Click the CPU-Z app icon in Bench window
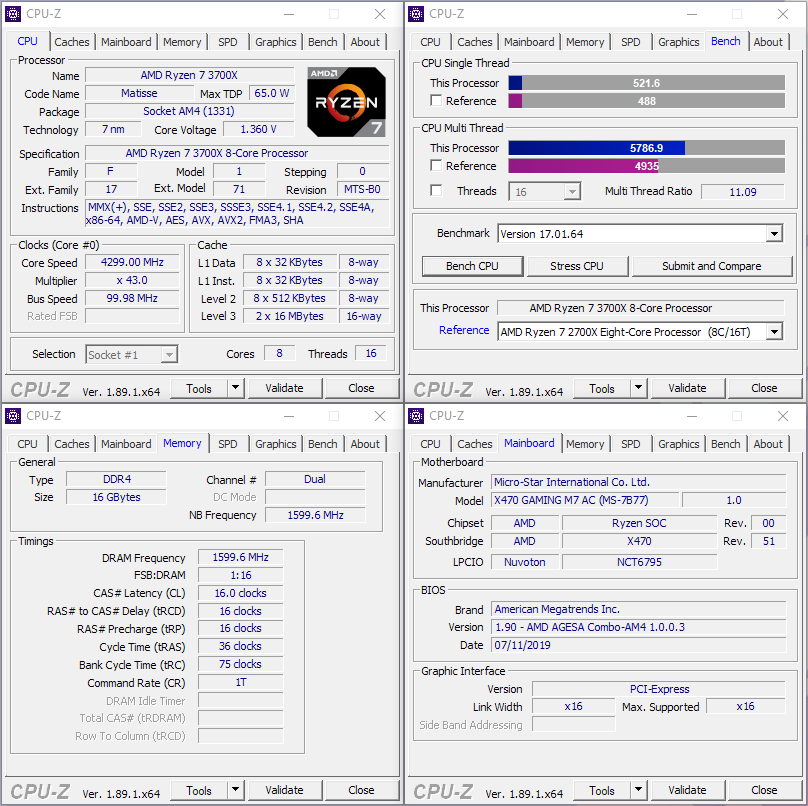The image size is (808, 806). [416, 14]
